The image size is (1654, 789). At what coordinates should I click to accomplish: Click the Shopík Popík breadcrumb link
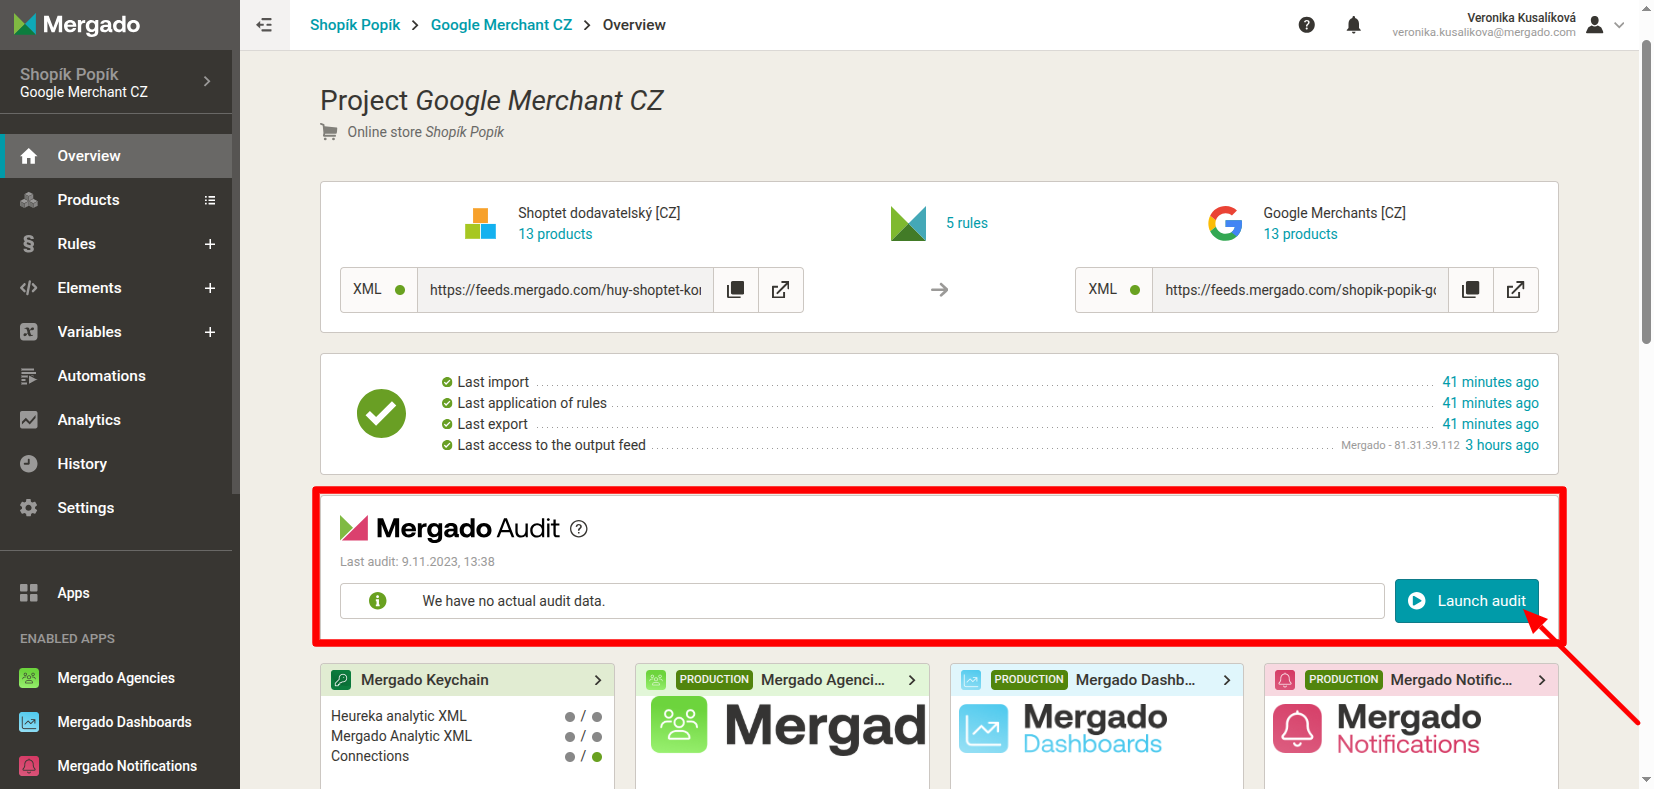tap(355, 25)
